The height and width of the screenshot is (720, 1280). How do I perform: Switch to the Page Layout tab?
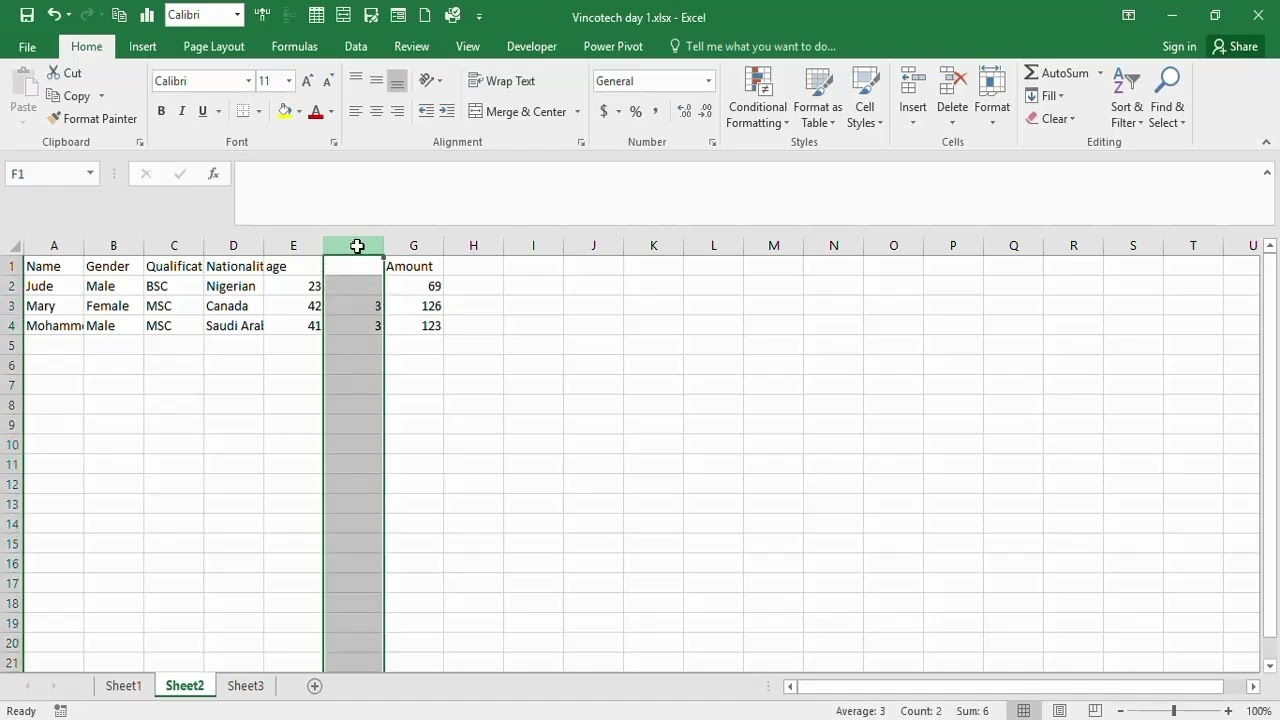coord(214,46)
